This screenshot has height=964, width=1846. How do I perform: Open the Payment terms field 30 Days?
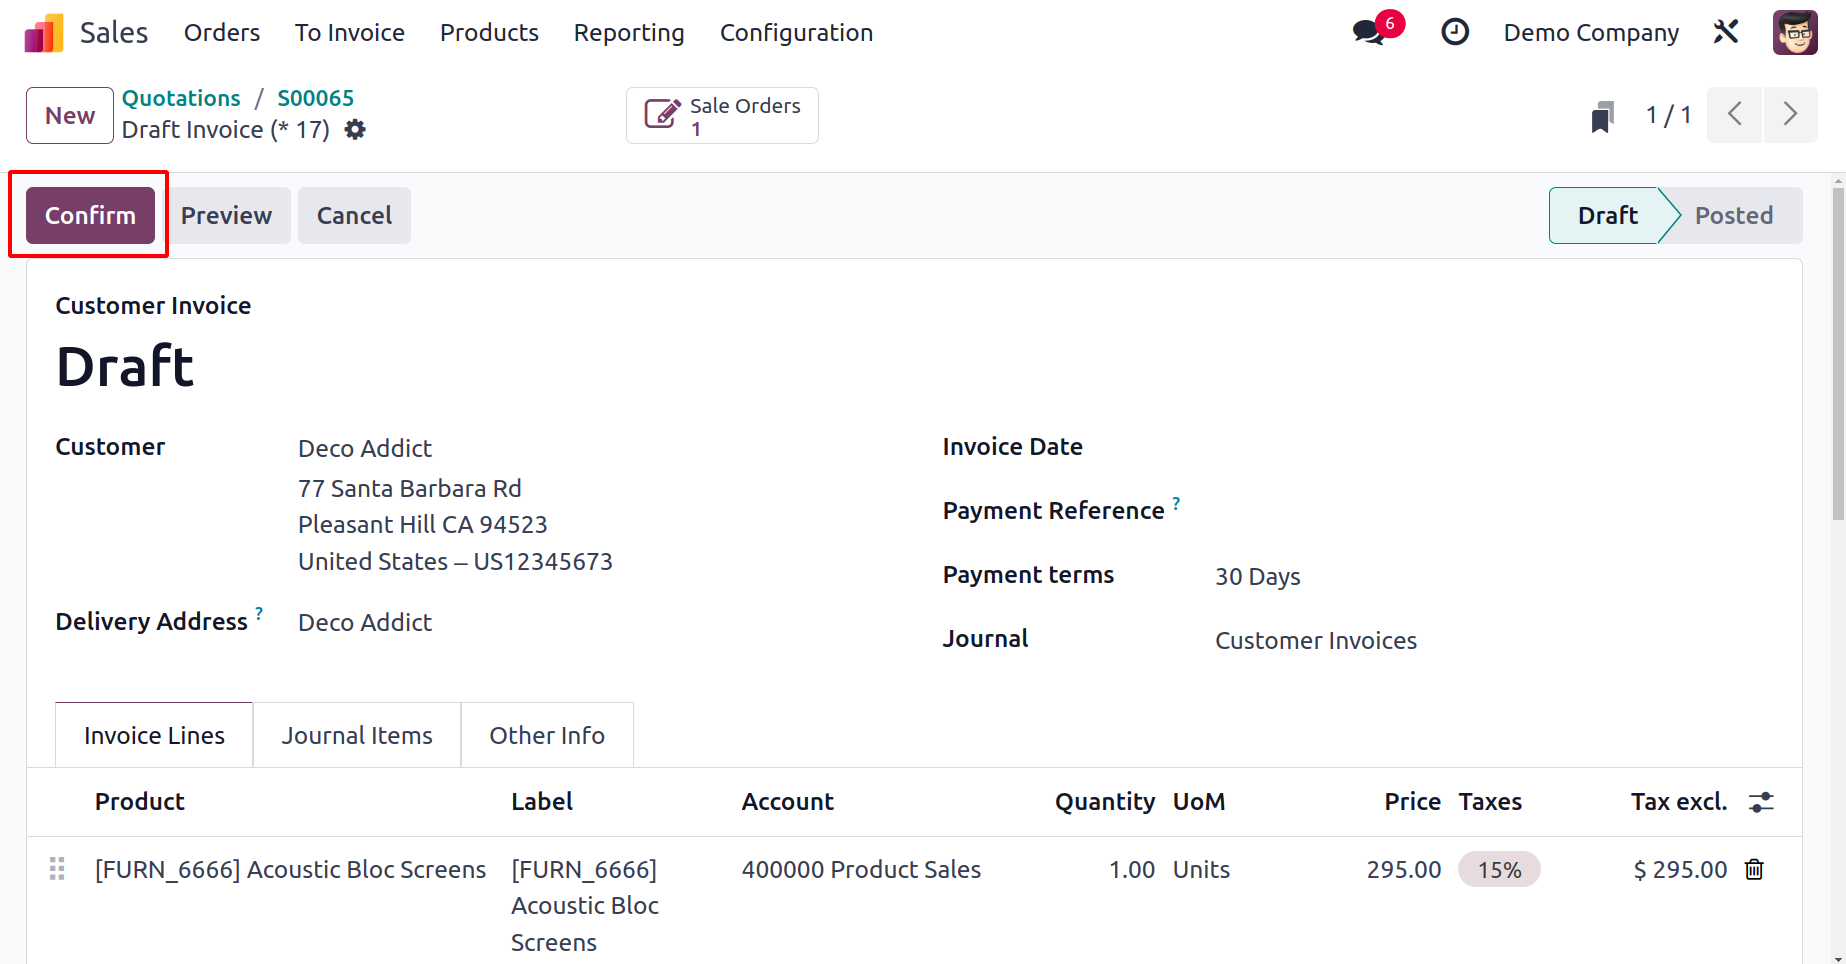(1258, 577)
